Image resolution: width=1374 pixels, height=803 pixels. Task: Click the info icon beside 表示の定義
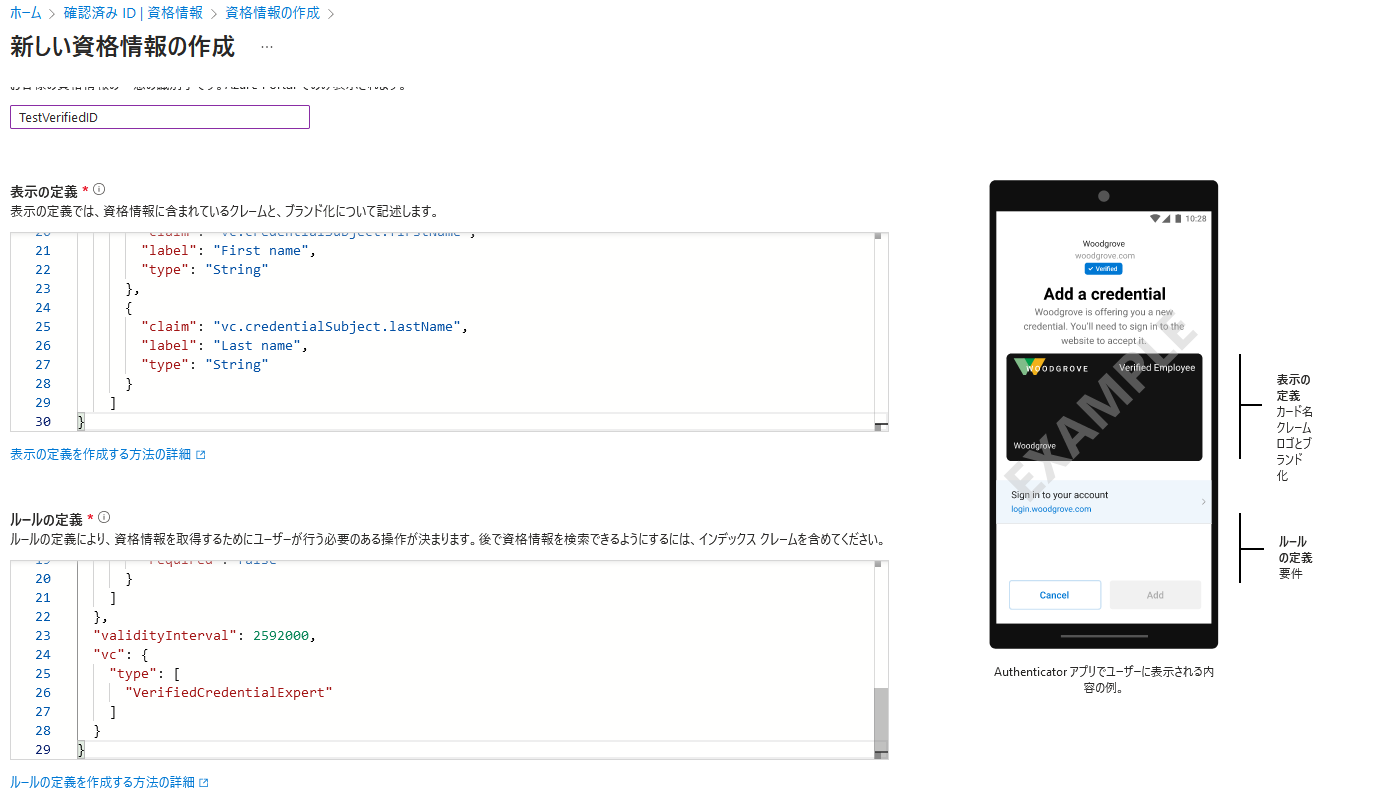(99, 189)
